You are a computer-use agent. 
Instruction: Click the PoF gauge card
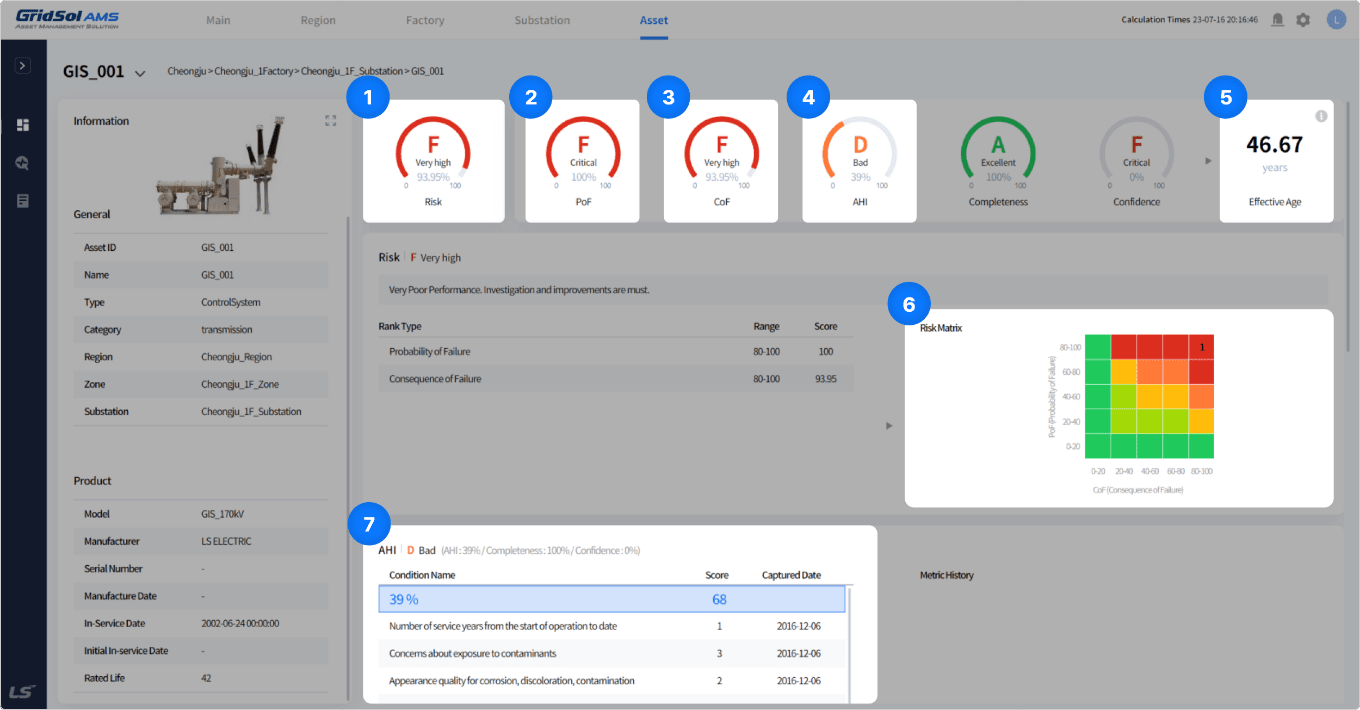[583, 161]
